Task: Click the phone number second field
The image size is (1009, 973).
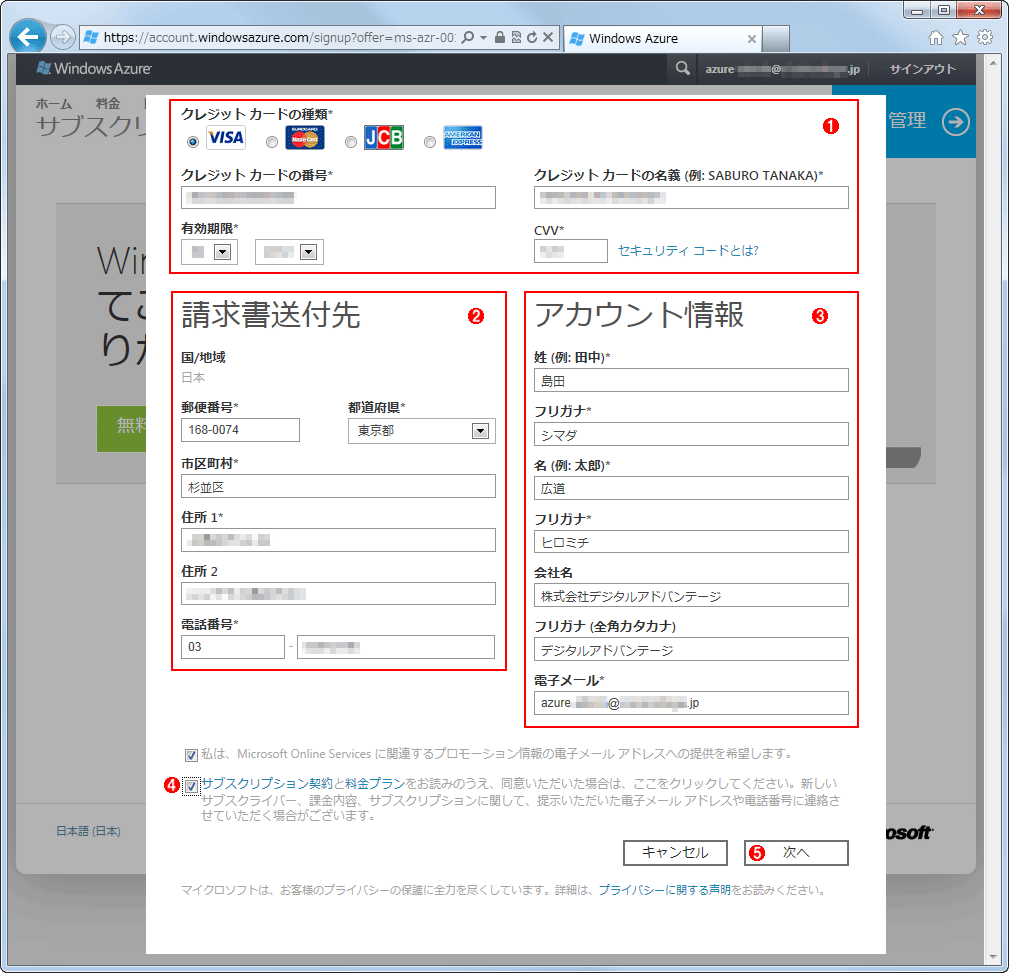Action: pyautogui.click(x=396, y=647)
